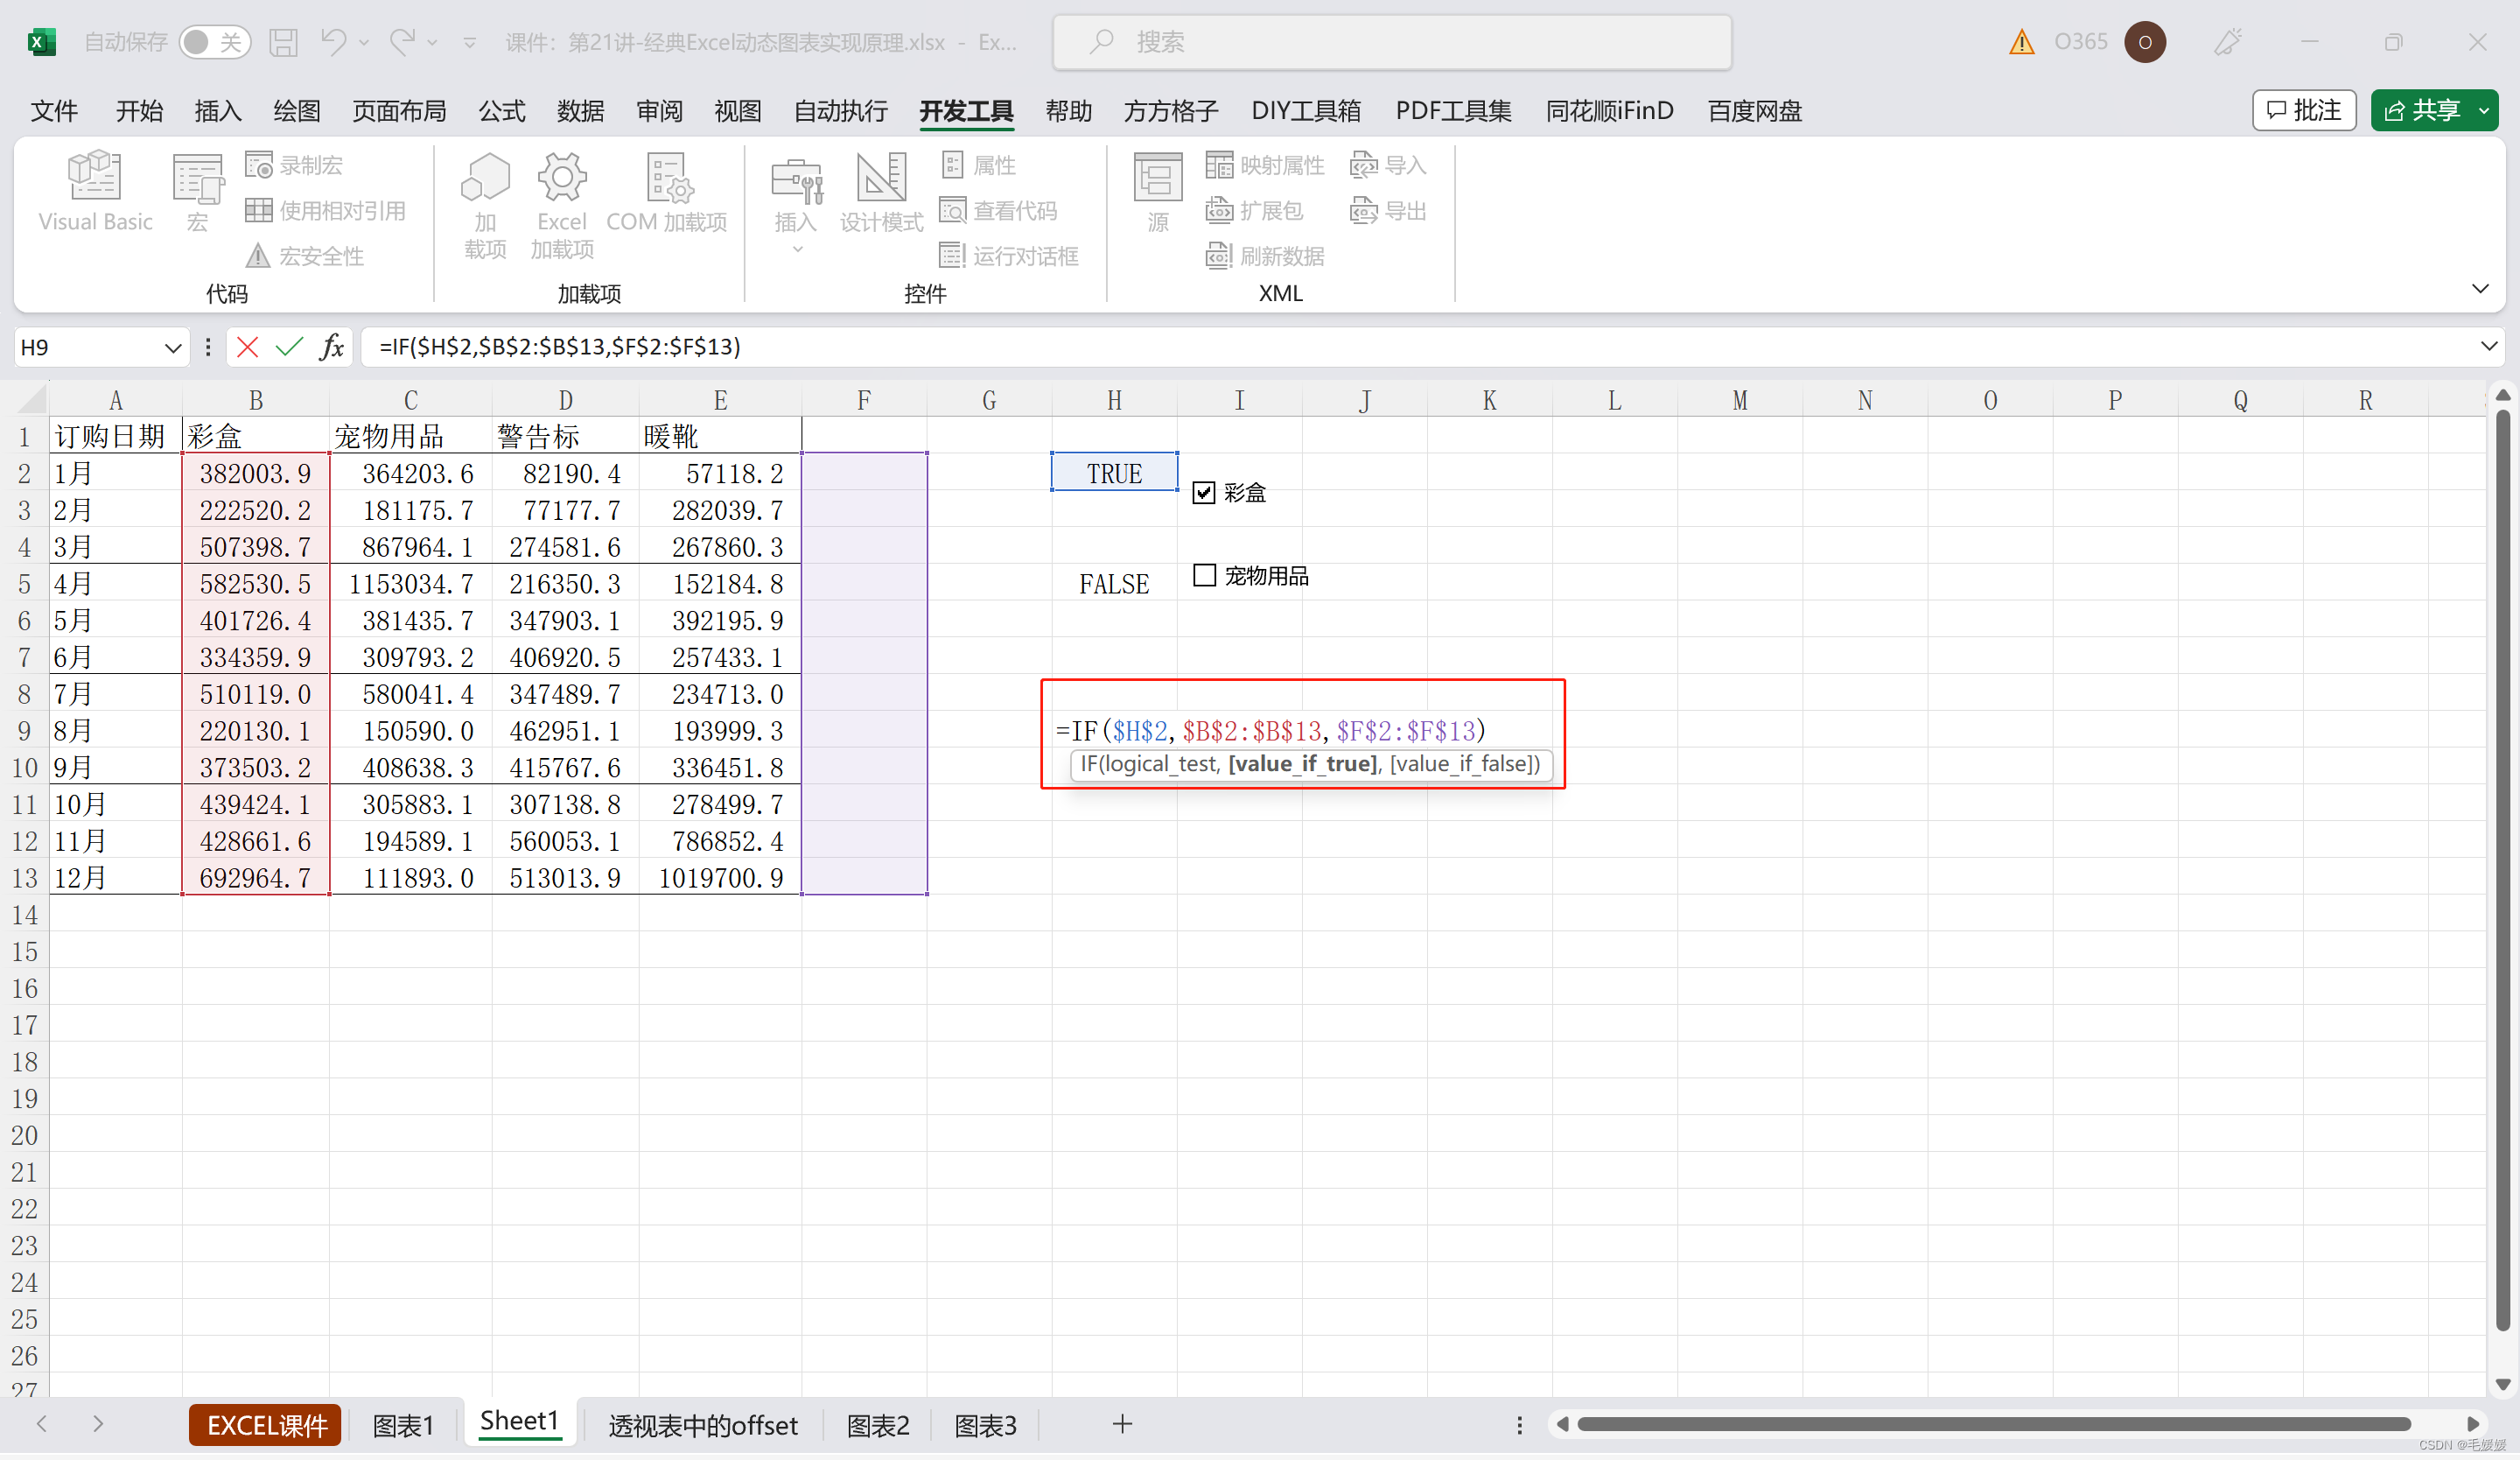Switch to the 数据 ribbon tab

pyautogui.click(x=581, y=111)
